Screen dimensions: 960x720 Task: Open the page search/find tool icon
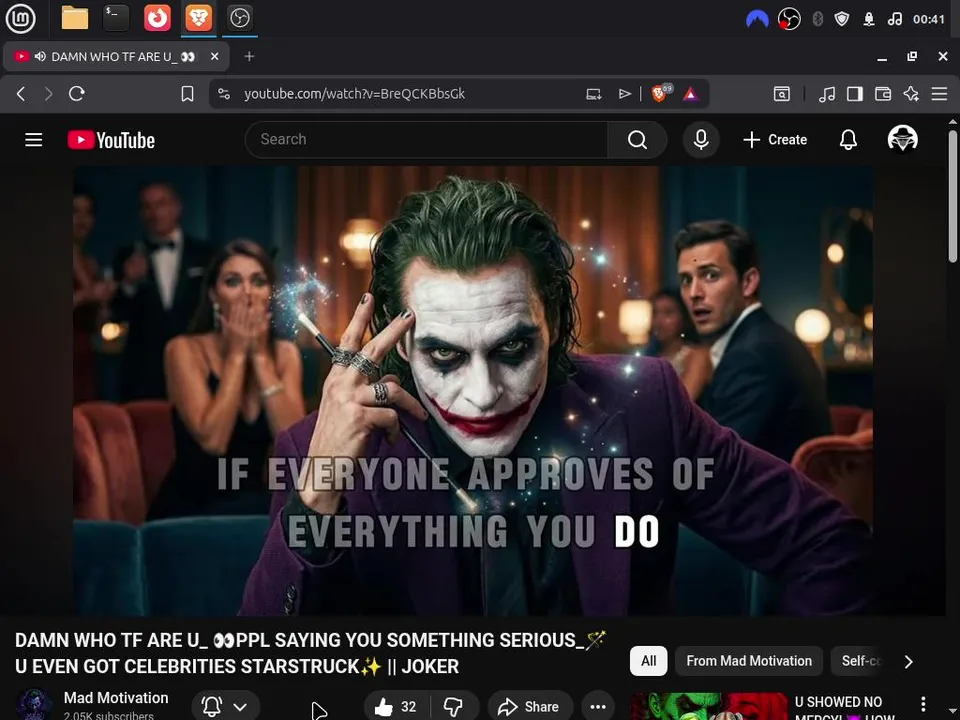(782, 94)
